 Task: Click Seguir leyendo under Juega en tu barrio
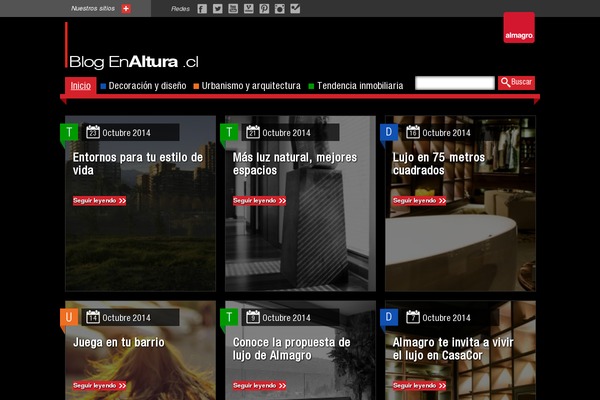(99, 385)
